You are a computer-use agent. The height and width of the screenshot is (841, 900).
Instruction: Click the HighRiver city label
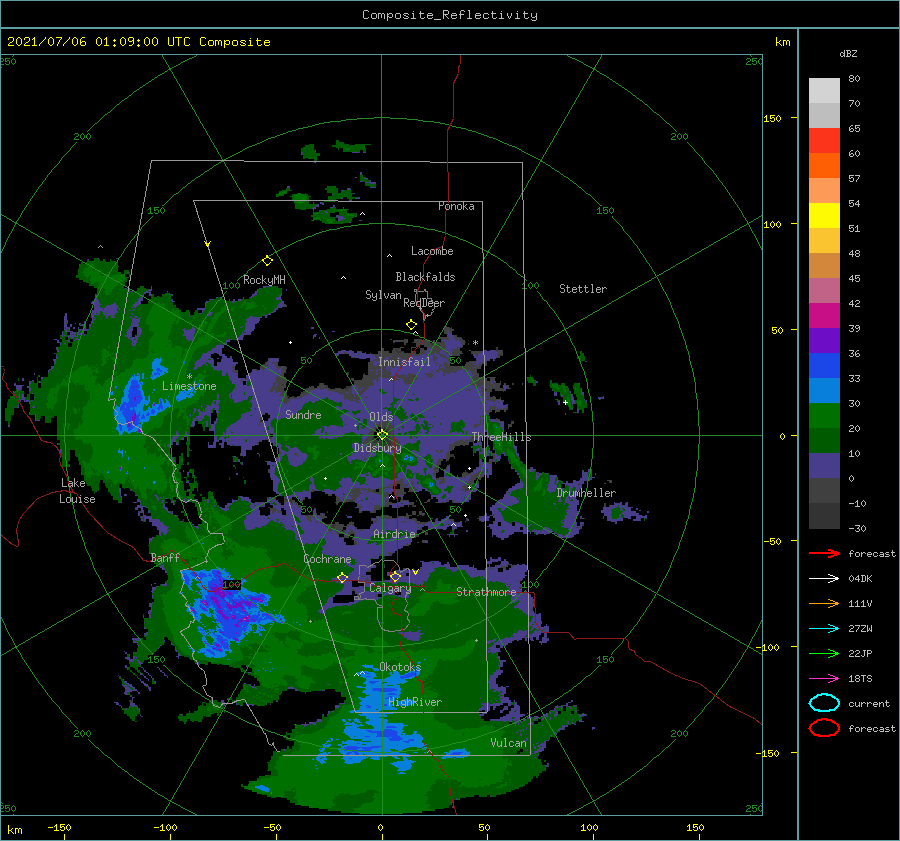tap(415, 702)
